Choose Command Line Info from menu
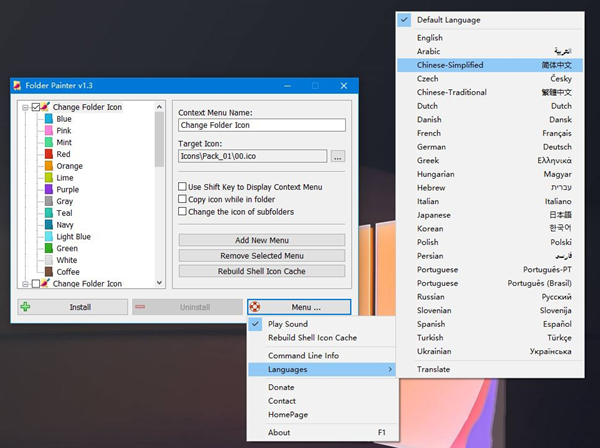This screenshot has width=600, height=448. tap(304, 355)
